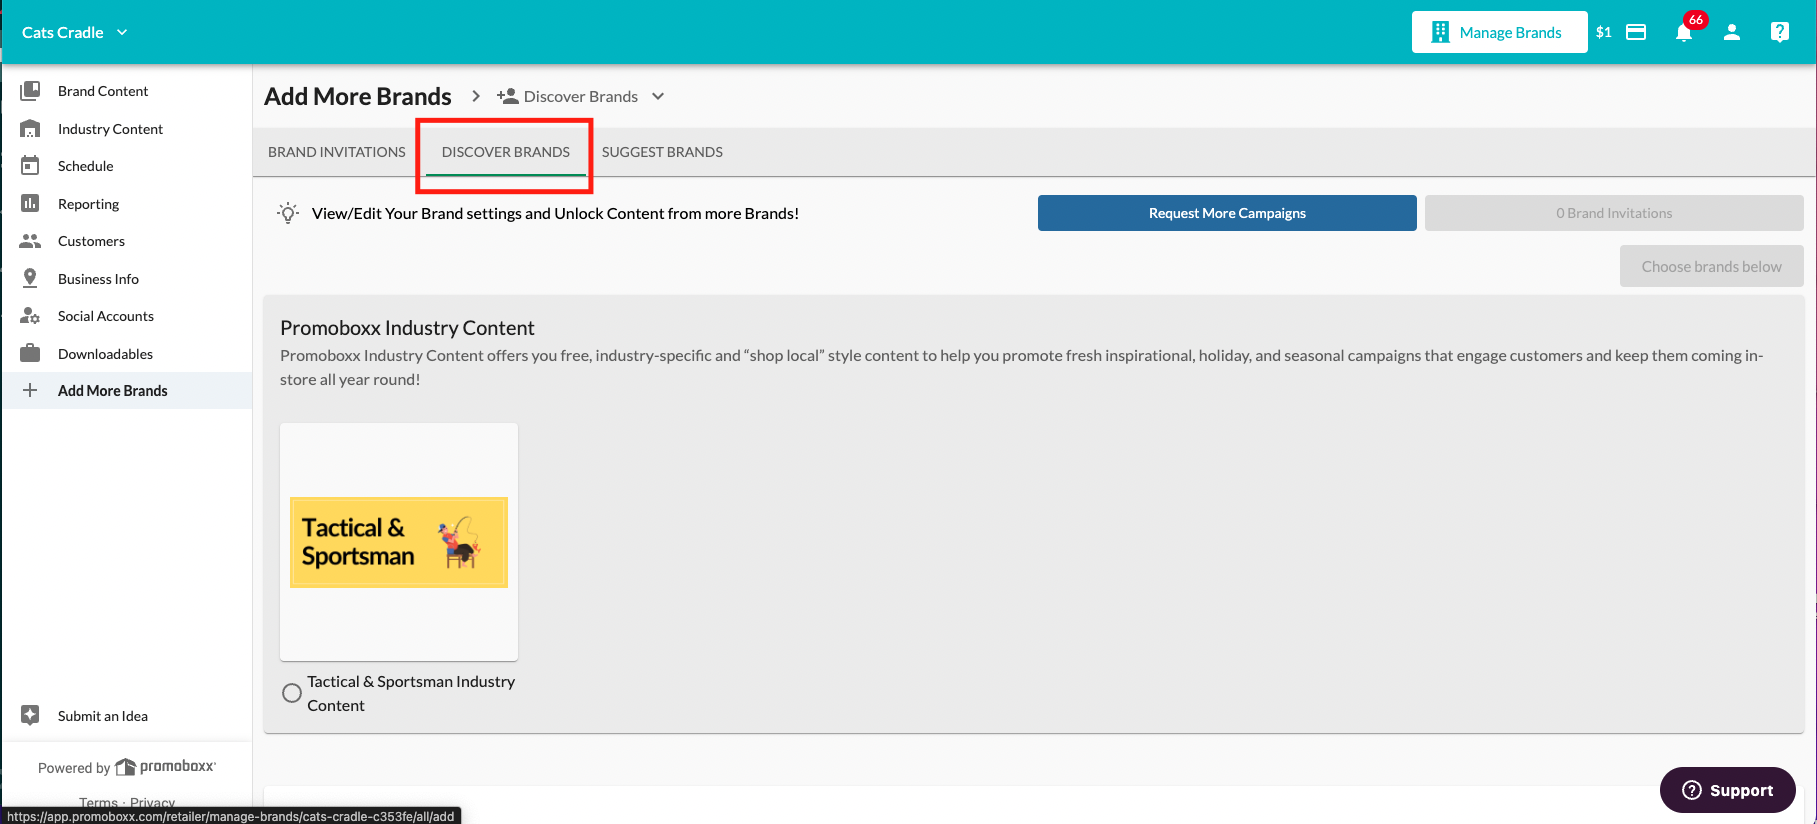Click the Business Info location pin icon
The image size is (1817, 824).
click(30, 278)
